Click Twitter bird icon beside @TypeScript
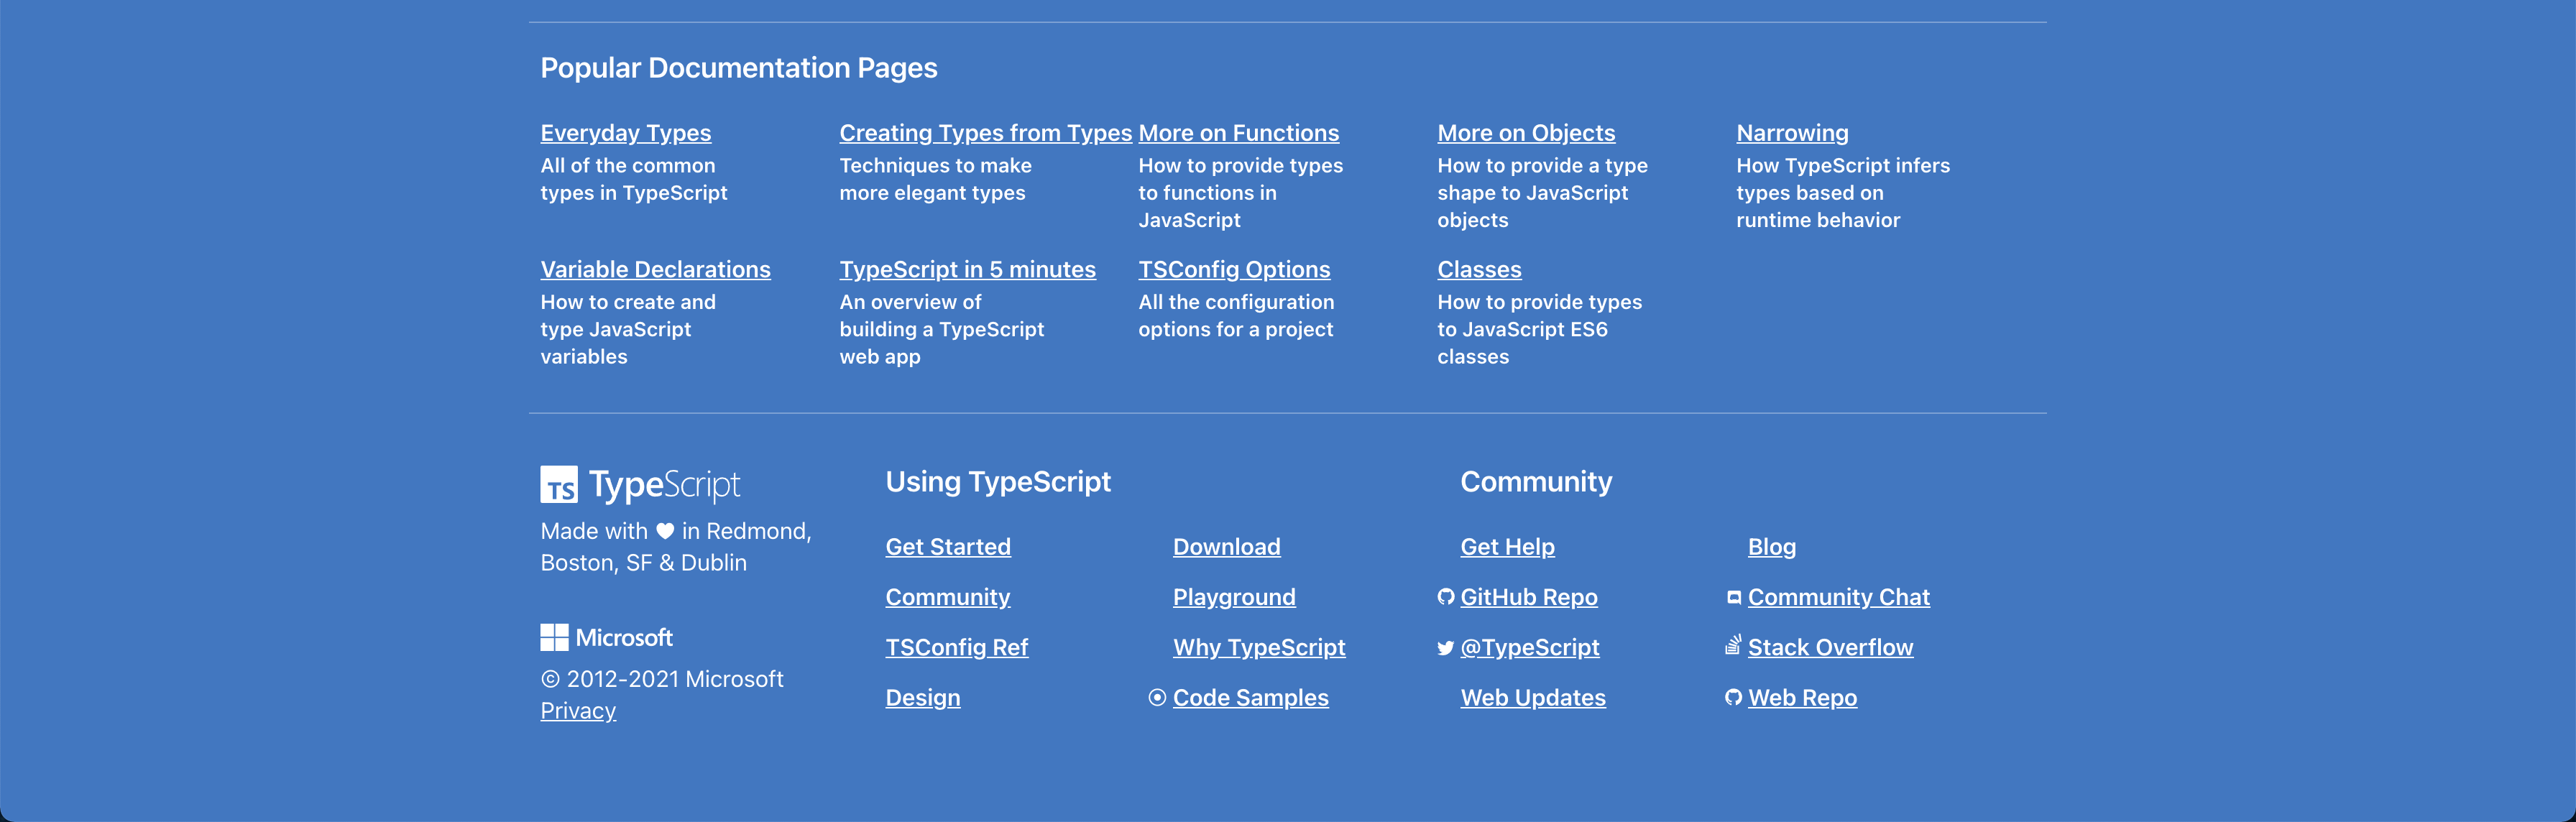2576x822 pixels. tap(1445, 648)
